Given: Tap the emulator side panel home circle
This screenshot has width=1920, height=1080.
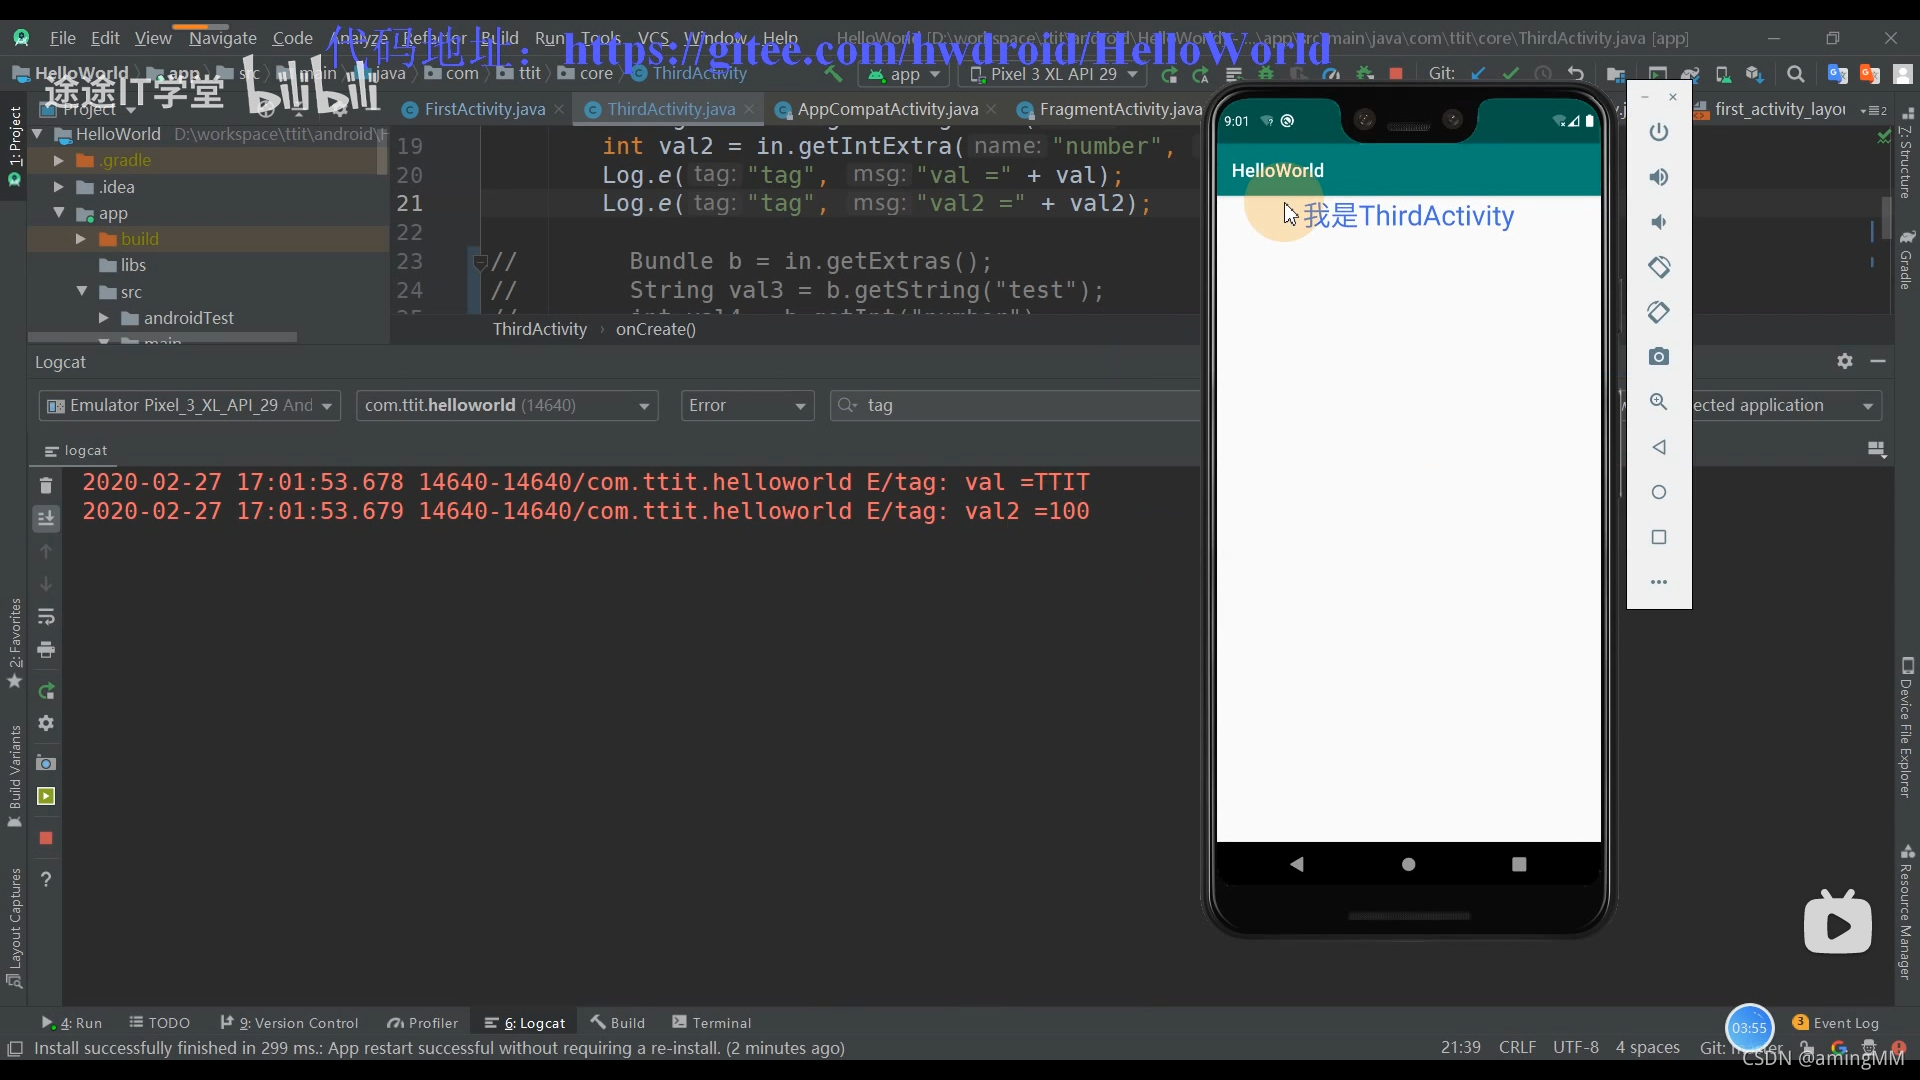Looking at the screenshot, I should click(1659, 492).
